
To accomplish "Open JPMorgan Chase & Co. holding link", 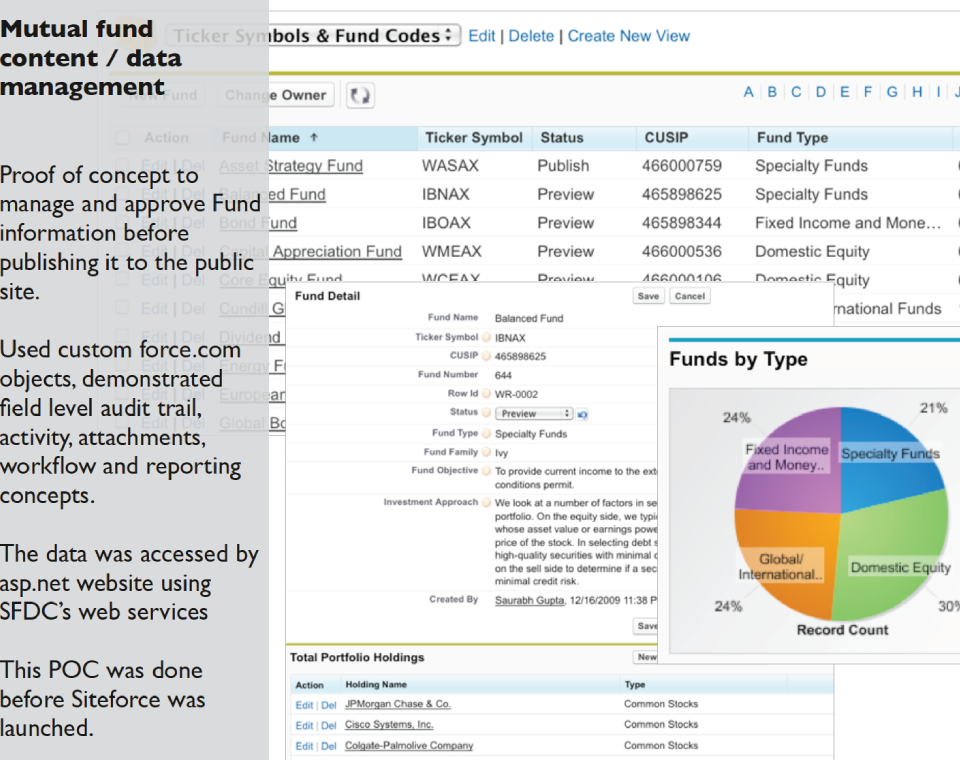I will pyautogui.click(x=398, y=704).
